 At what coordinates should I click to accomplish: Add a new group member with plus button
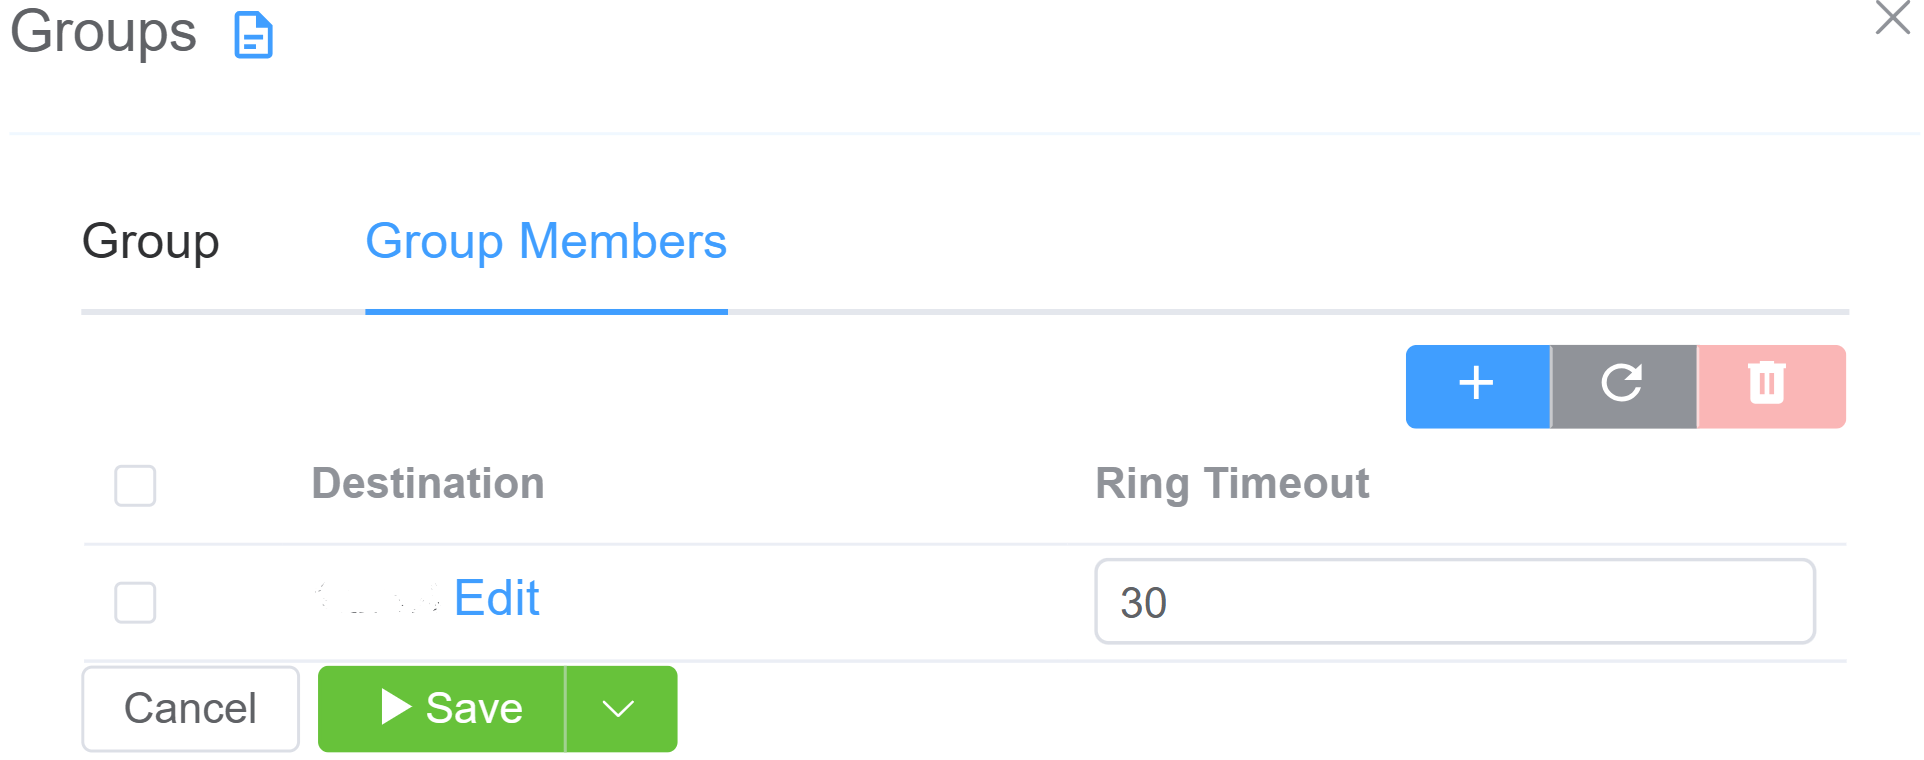point(1477,386)
